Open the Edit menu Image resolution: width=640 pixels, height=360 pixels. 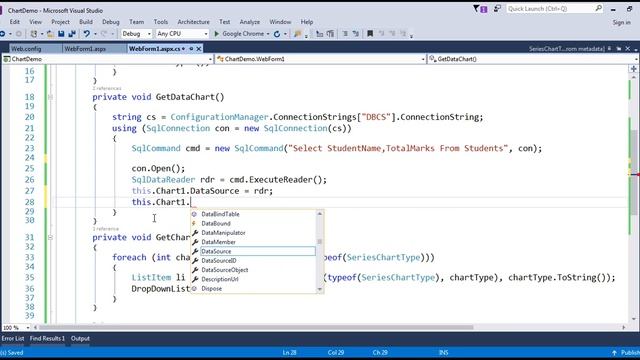coord(15,22)
